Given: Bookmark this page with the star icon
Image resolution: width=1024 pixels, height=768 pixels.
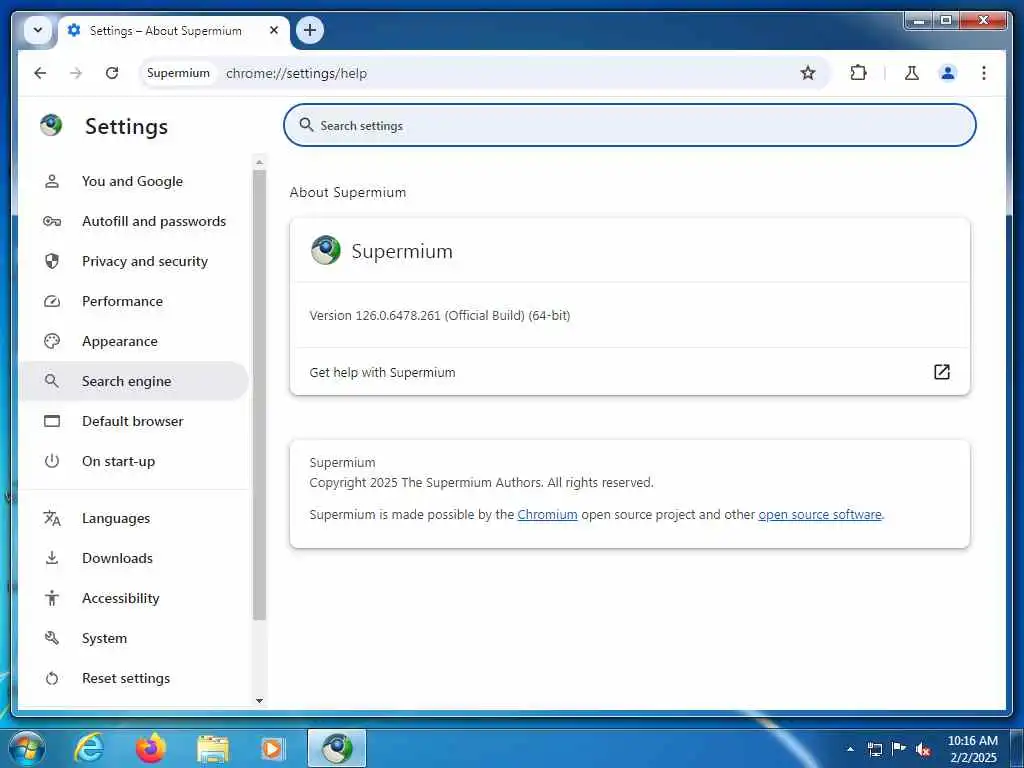Looking at the screenshot, I should [x=808, y=73].
